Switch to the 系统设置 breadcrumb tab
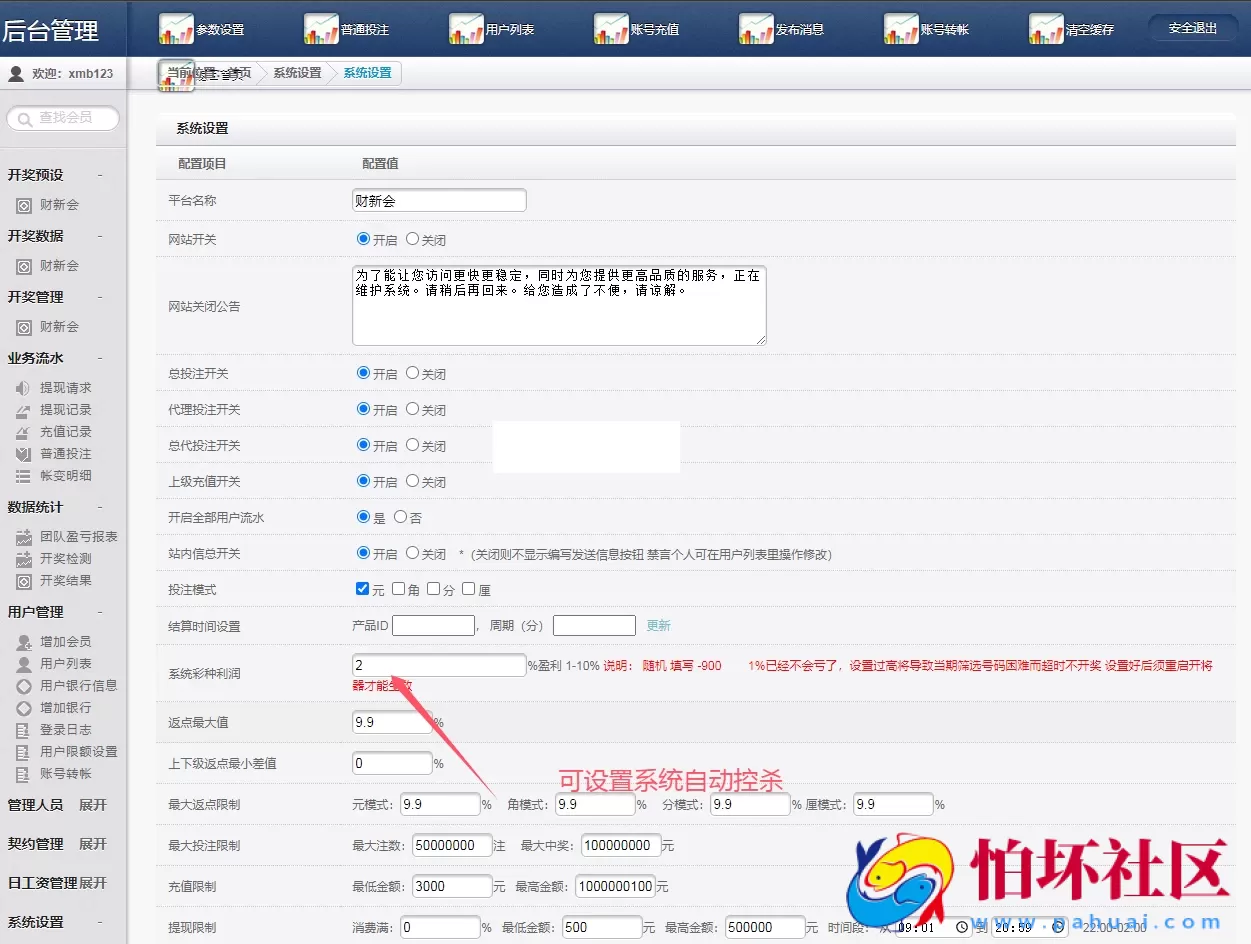Screen dimensions: 1251x944 click(368, 72)
